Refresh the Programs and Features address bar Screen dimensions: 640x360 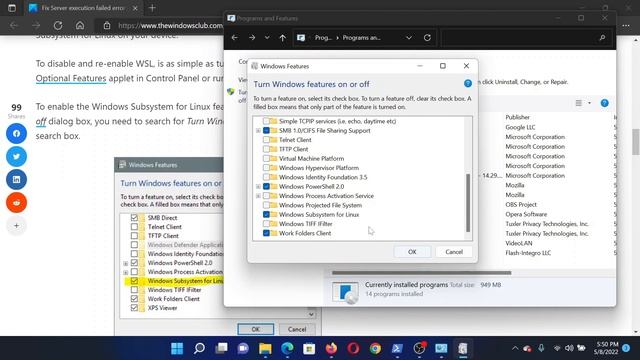point(427,38)
